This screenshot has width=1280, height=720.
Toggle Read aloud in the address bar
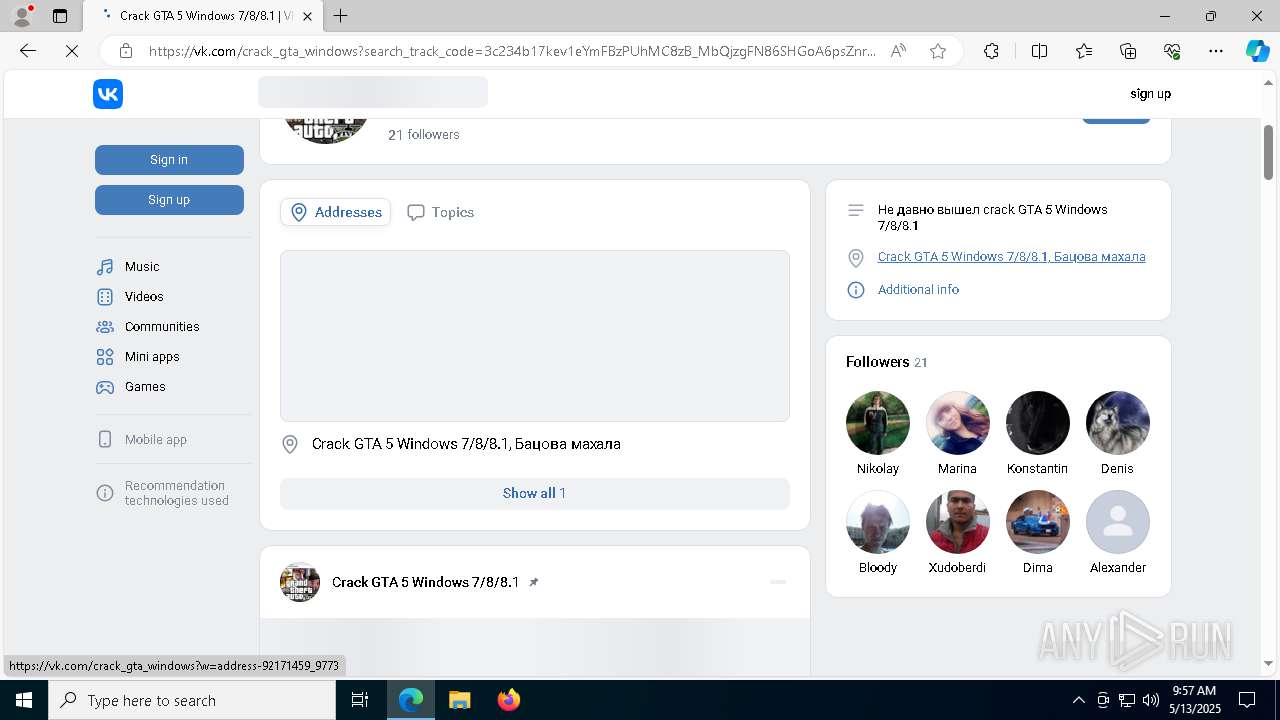tap(898, 51)
